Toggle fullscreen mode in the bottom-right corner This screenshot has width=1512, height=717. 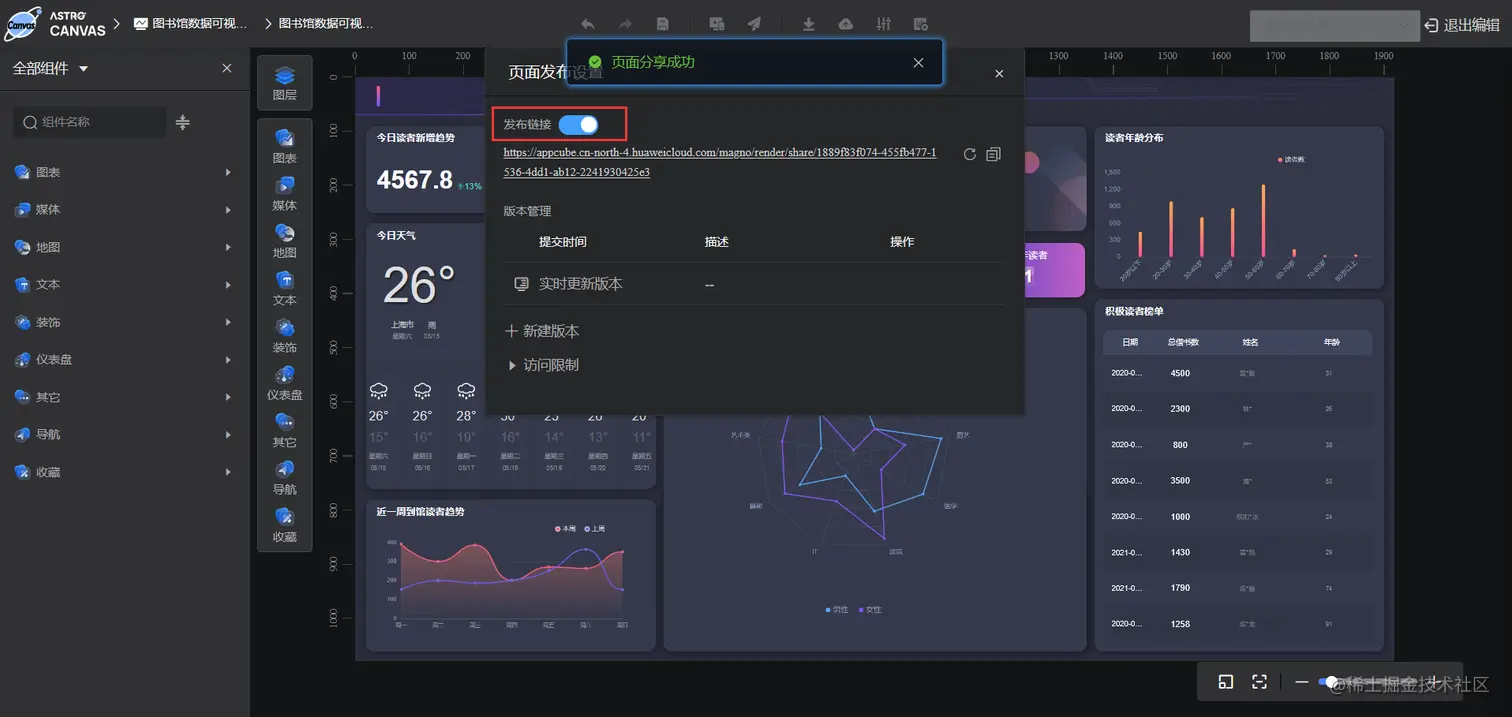tap(1259, 681)
